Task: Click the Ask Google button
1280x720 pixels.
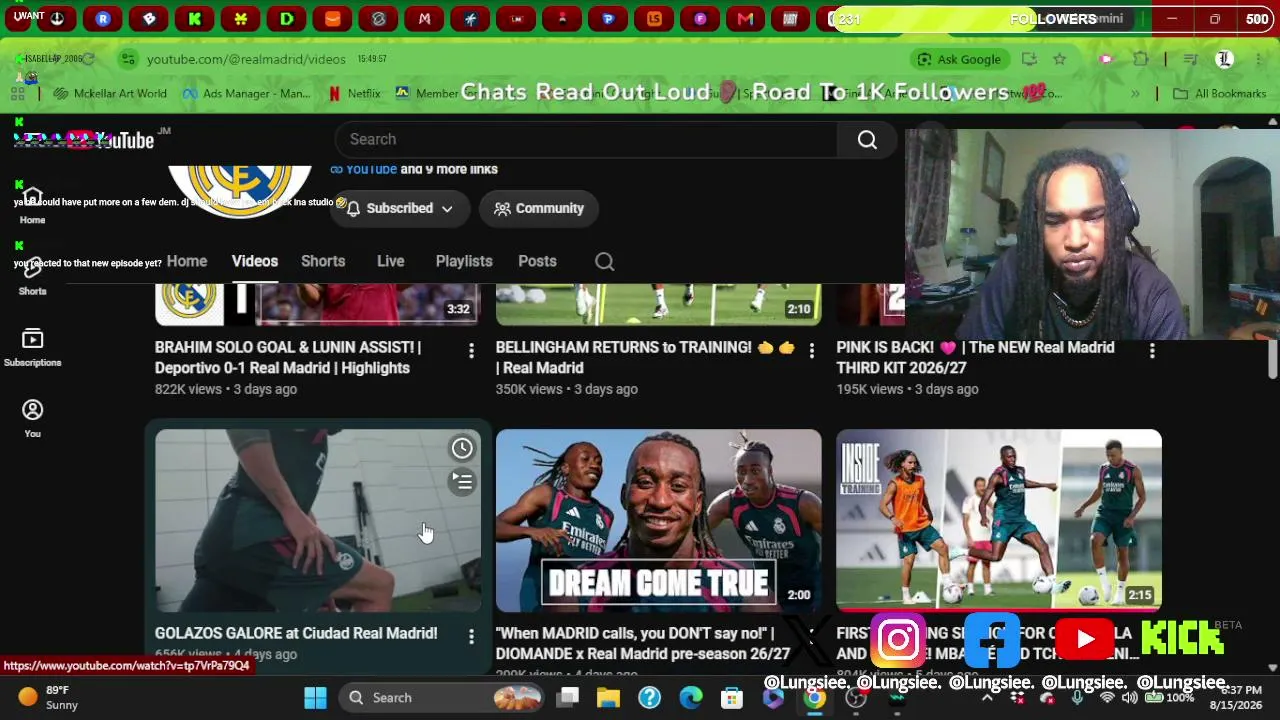Action: [959, 59]
